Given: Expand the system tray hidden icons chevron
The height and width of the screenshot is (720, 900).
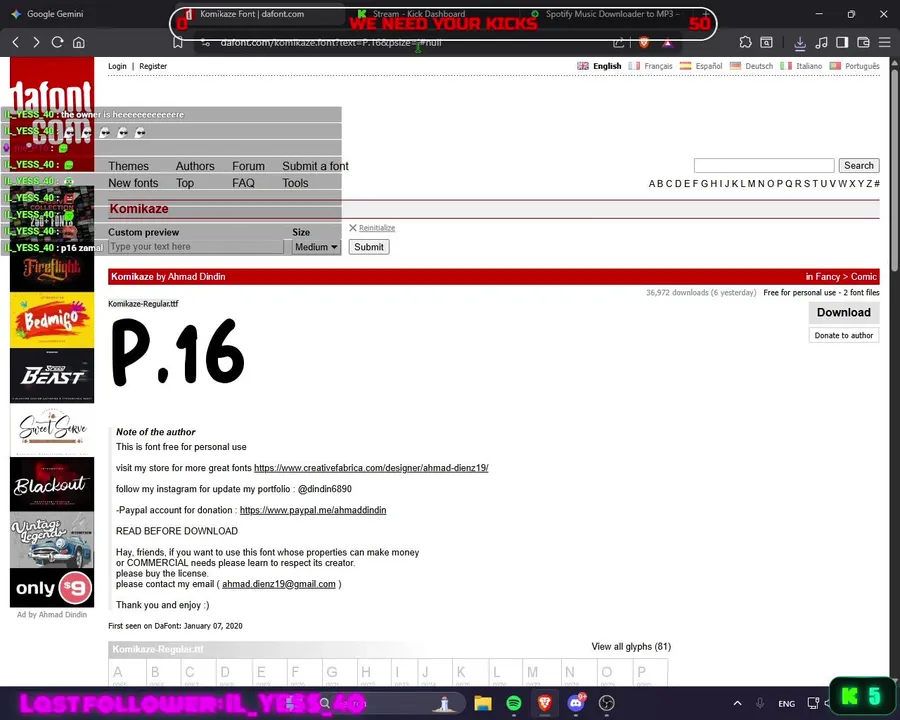Looking at the screenshot, I should [x=738, y=703].
